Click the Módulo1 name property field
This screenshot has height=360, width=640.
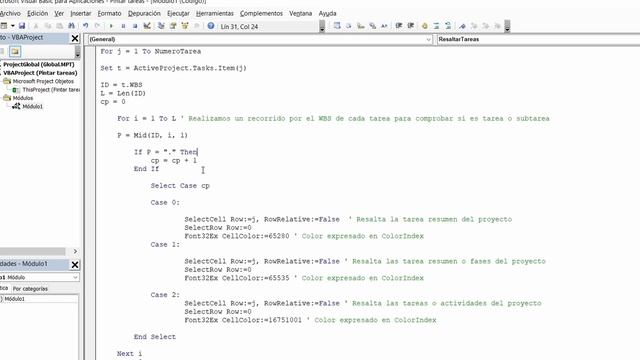click(41, 299)
